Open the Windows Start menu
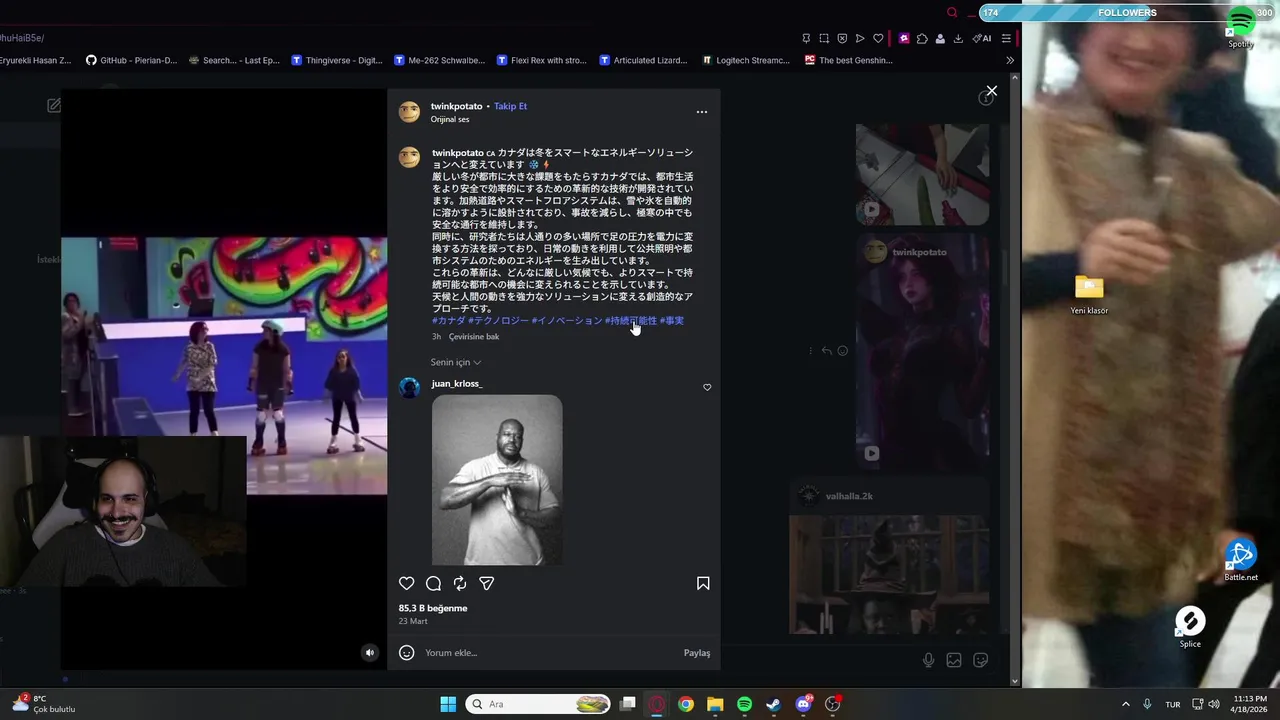The image size is (1280, 720). 448,704
